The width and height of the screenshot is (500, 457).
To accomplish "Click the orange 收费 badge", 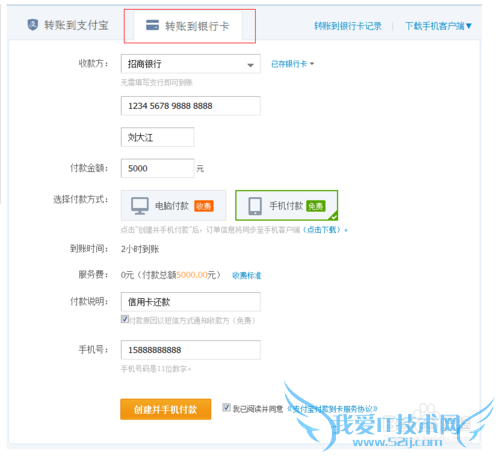I will 204,206.
